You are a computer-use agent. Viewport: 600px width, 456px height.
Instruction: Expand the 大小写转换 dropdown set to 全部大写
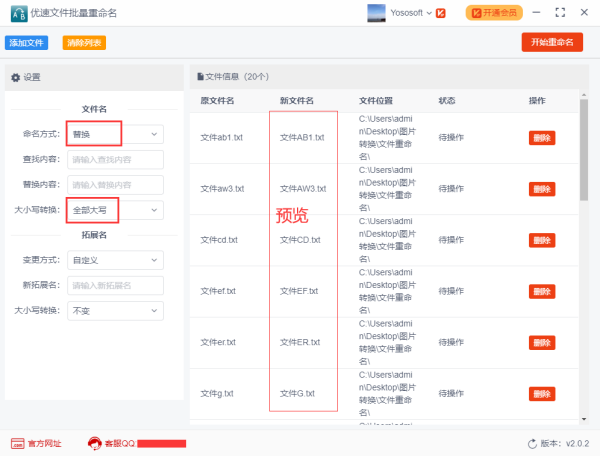114,210
